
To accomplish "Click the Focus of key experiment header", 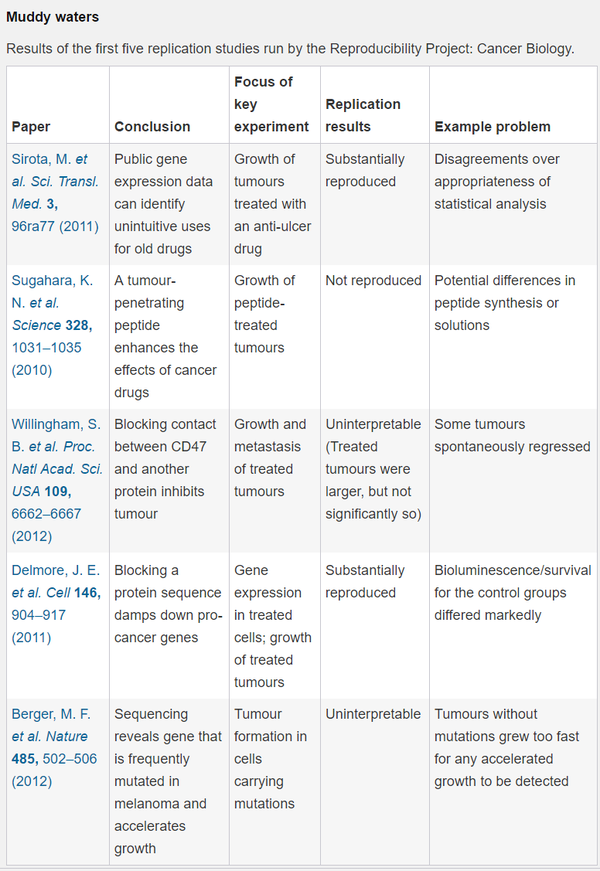I will click(x=271, y=104).
